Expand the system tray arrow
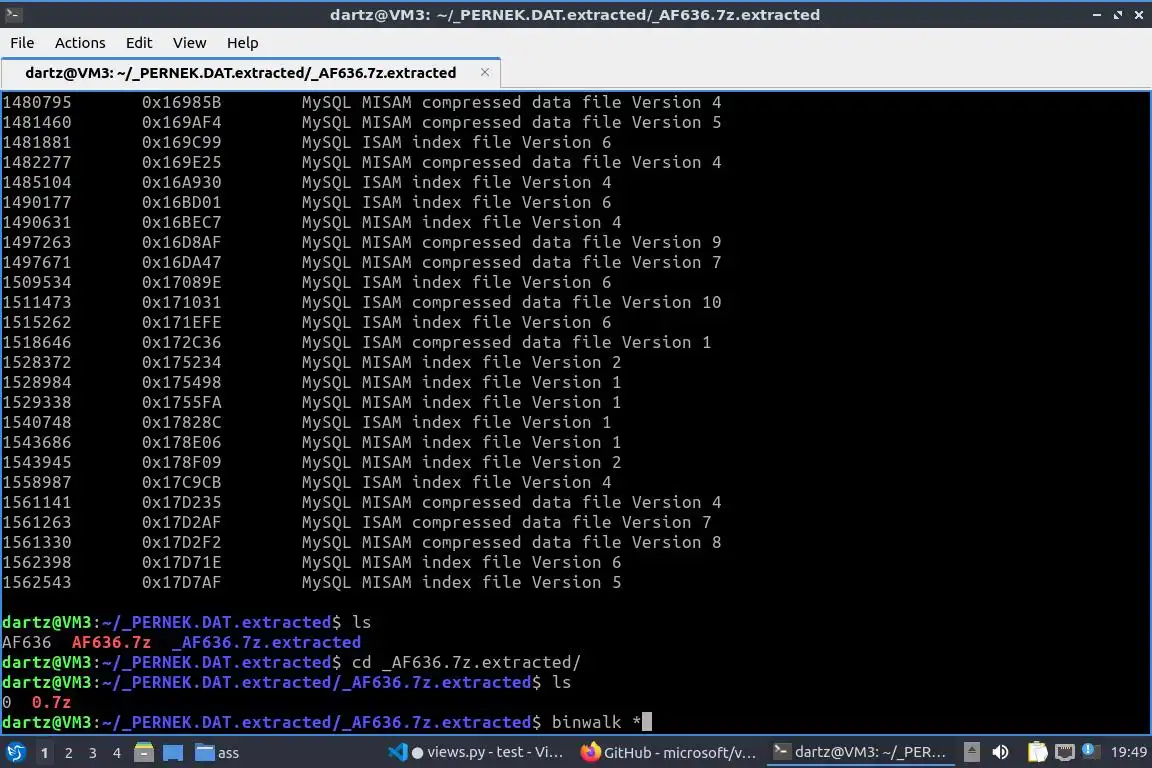Screen dimensions: 1152x768 971,752
